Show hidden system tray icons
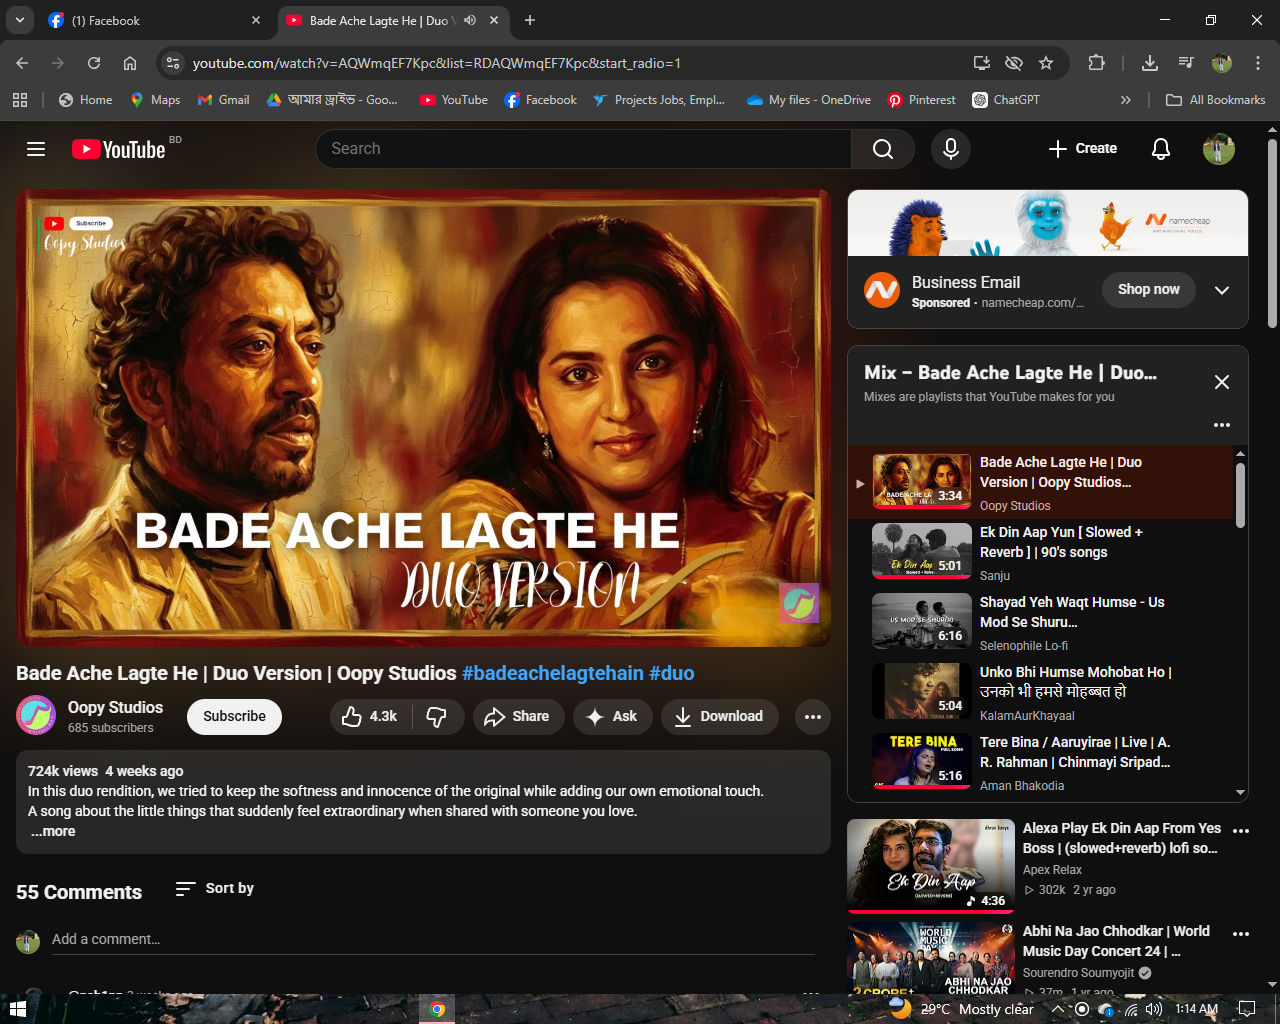 click(x=1057, y=1009)
